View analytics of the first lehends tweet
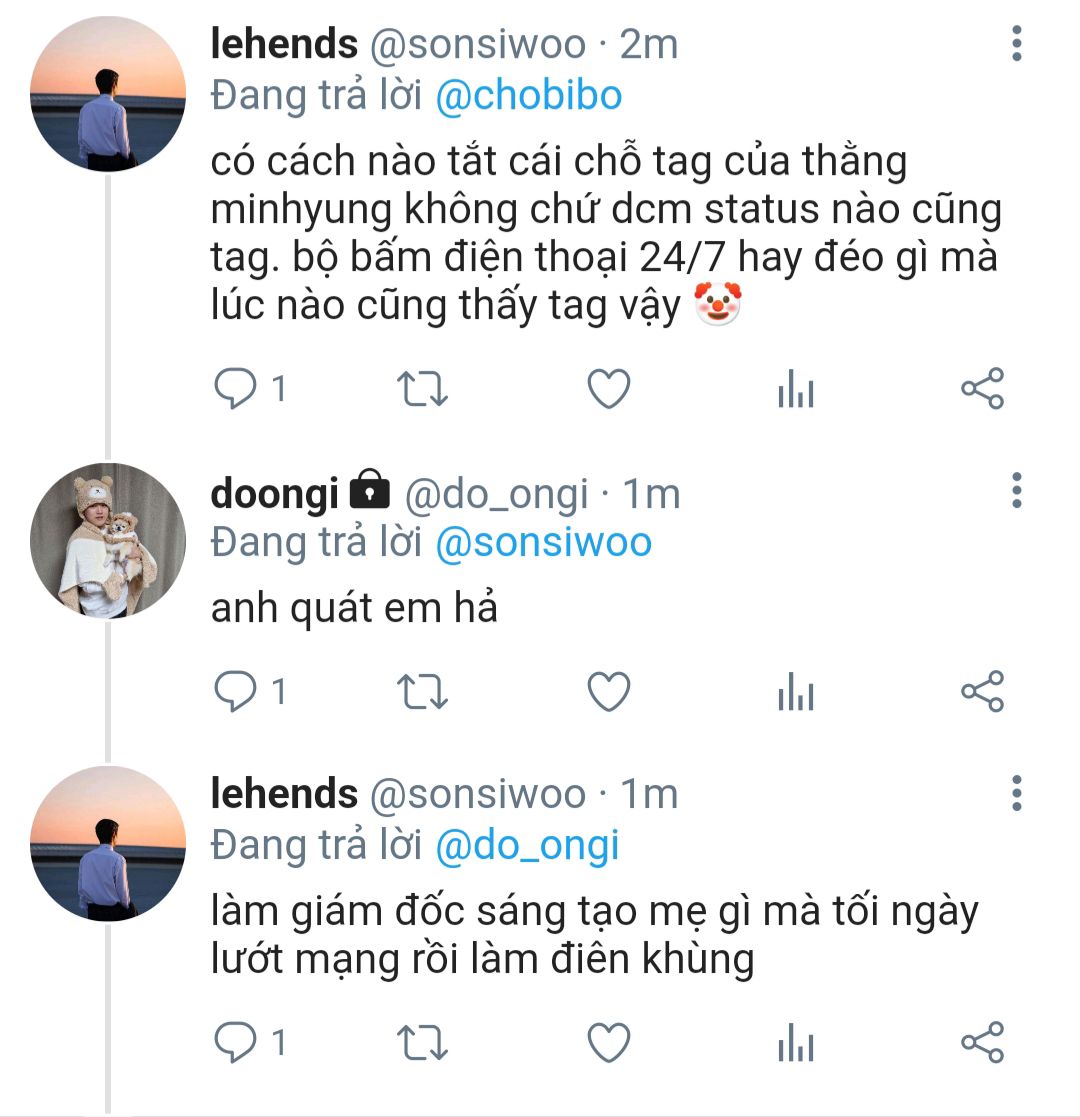 tap(795, 391)
